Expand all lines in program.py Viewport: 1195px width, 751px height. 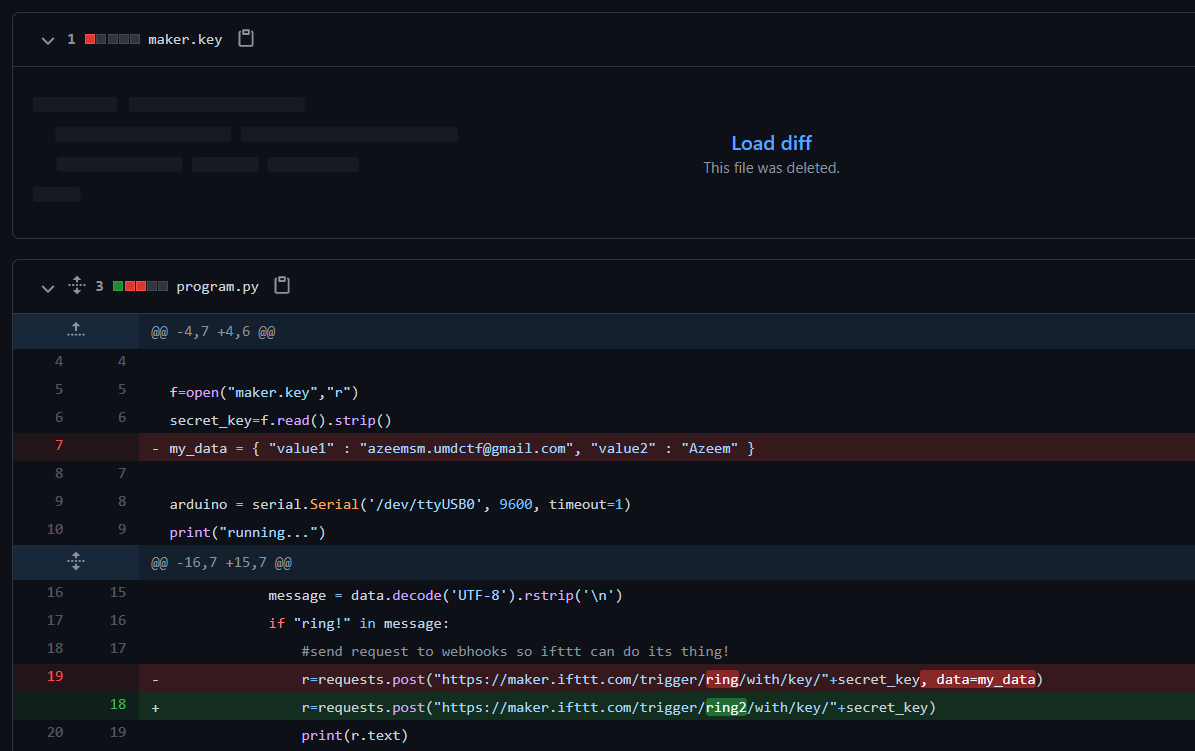[x=76, y=285]
